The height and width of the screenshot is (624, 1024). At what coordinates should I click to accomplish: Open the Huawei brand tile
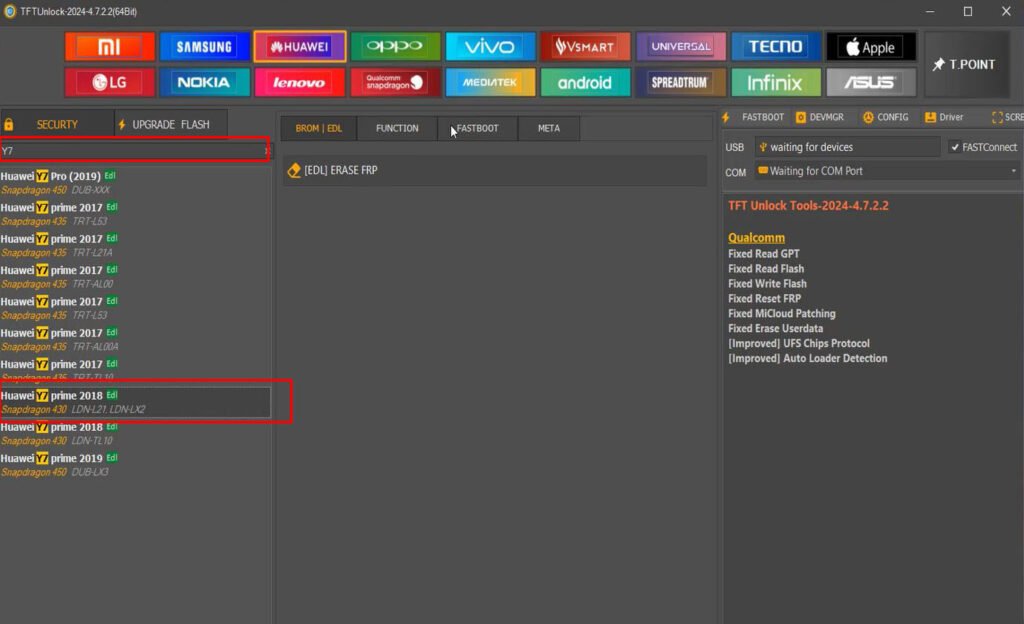tap(300, 46)
